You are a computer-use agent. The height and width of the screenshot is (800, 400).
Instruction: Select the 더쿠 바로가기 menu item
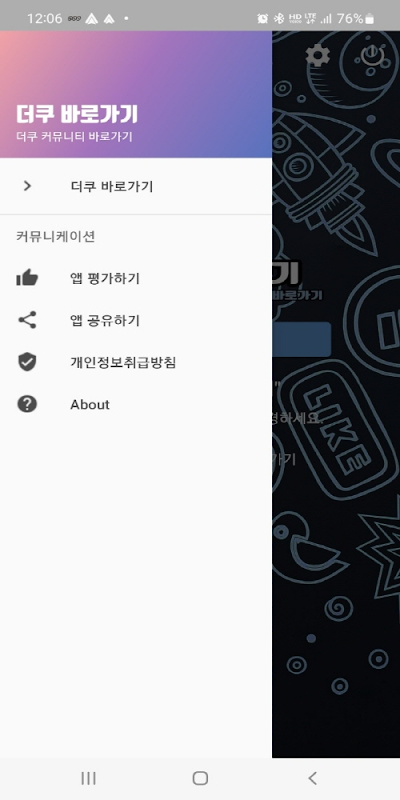(x=136, y=186)
